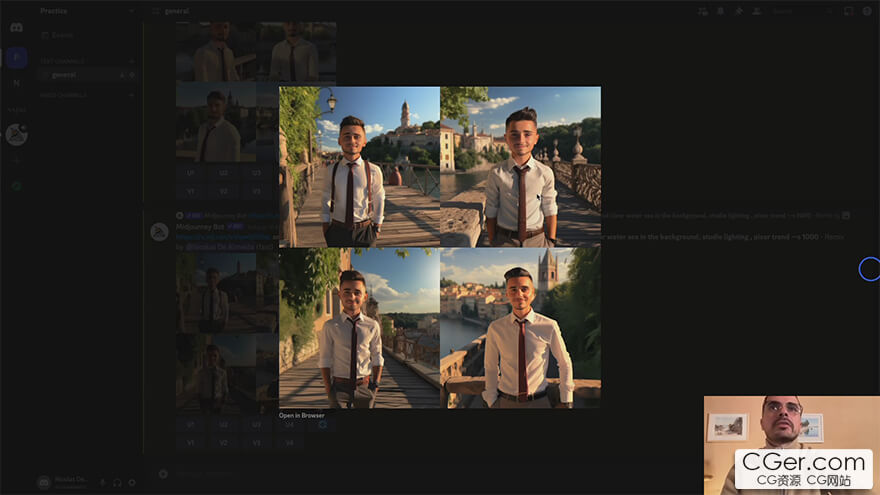Screen dimensions: 880x495
Task: Click U3 in the row containing U4
Action: click(256, 425)
